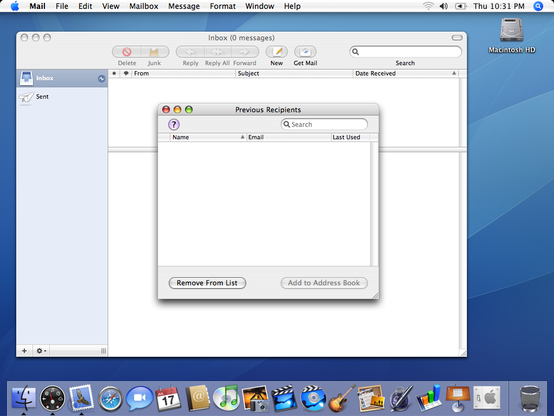Viewport: 554px width, 416px height.
Task: Open iCal from the Dock
Action: [168, 398]
